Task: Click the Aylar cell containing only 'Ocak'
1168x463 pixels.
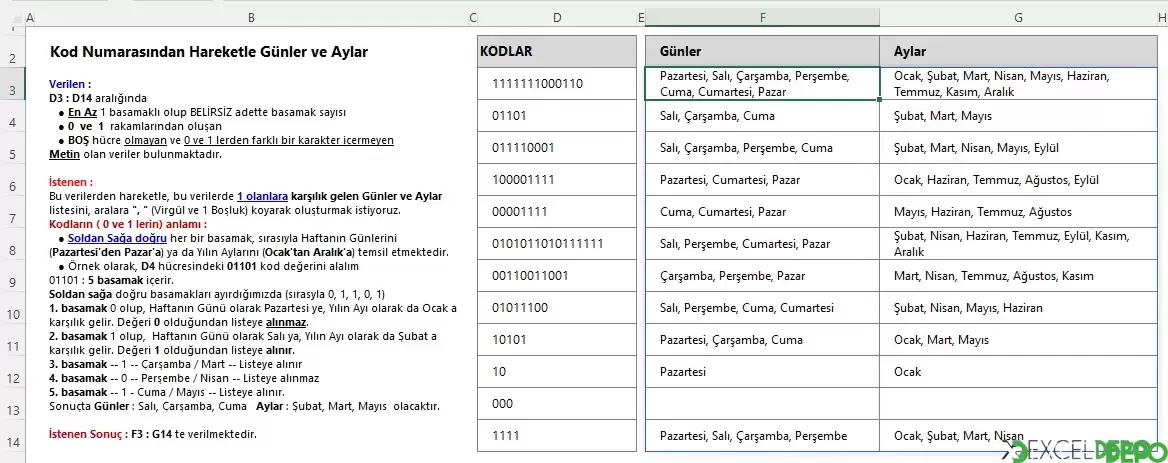Action: tap(1018, 372)
